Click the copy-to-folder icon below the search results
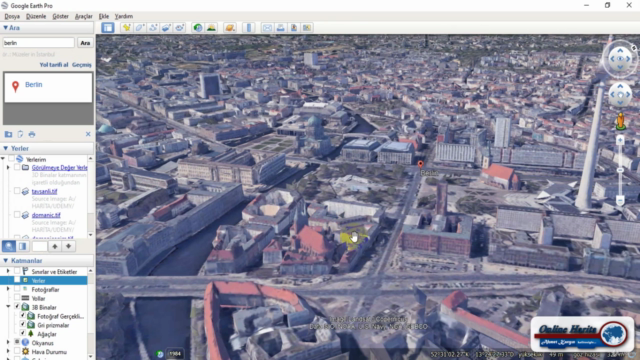The width and height of the screenshot is (640, 360). [x=8, y=134]
